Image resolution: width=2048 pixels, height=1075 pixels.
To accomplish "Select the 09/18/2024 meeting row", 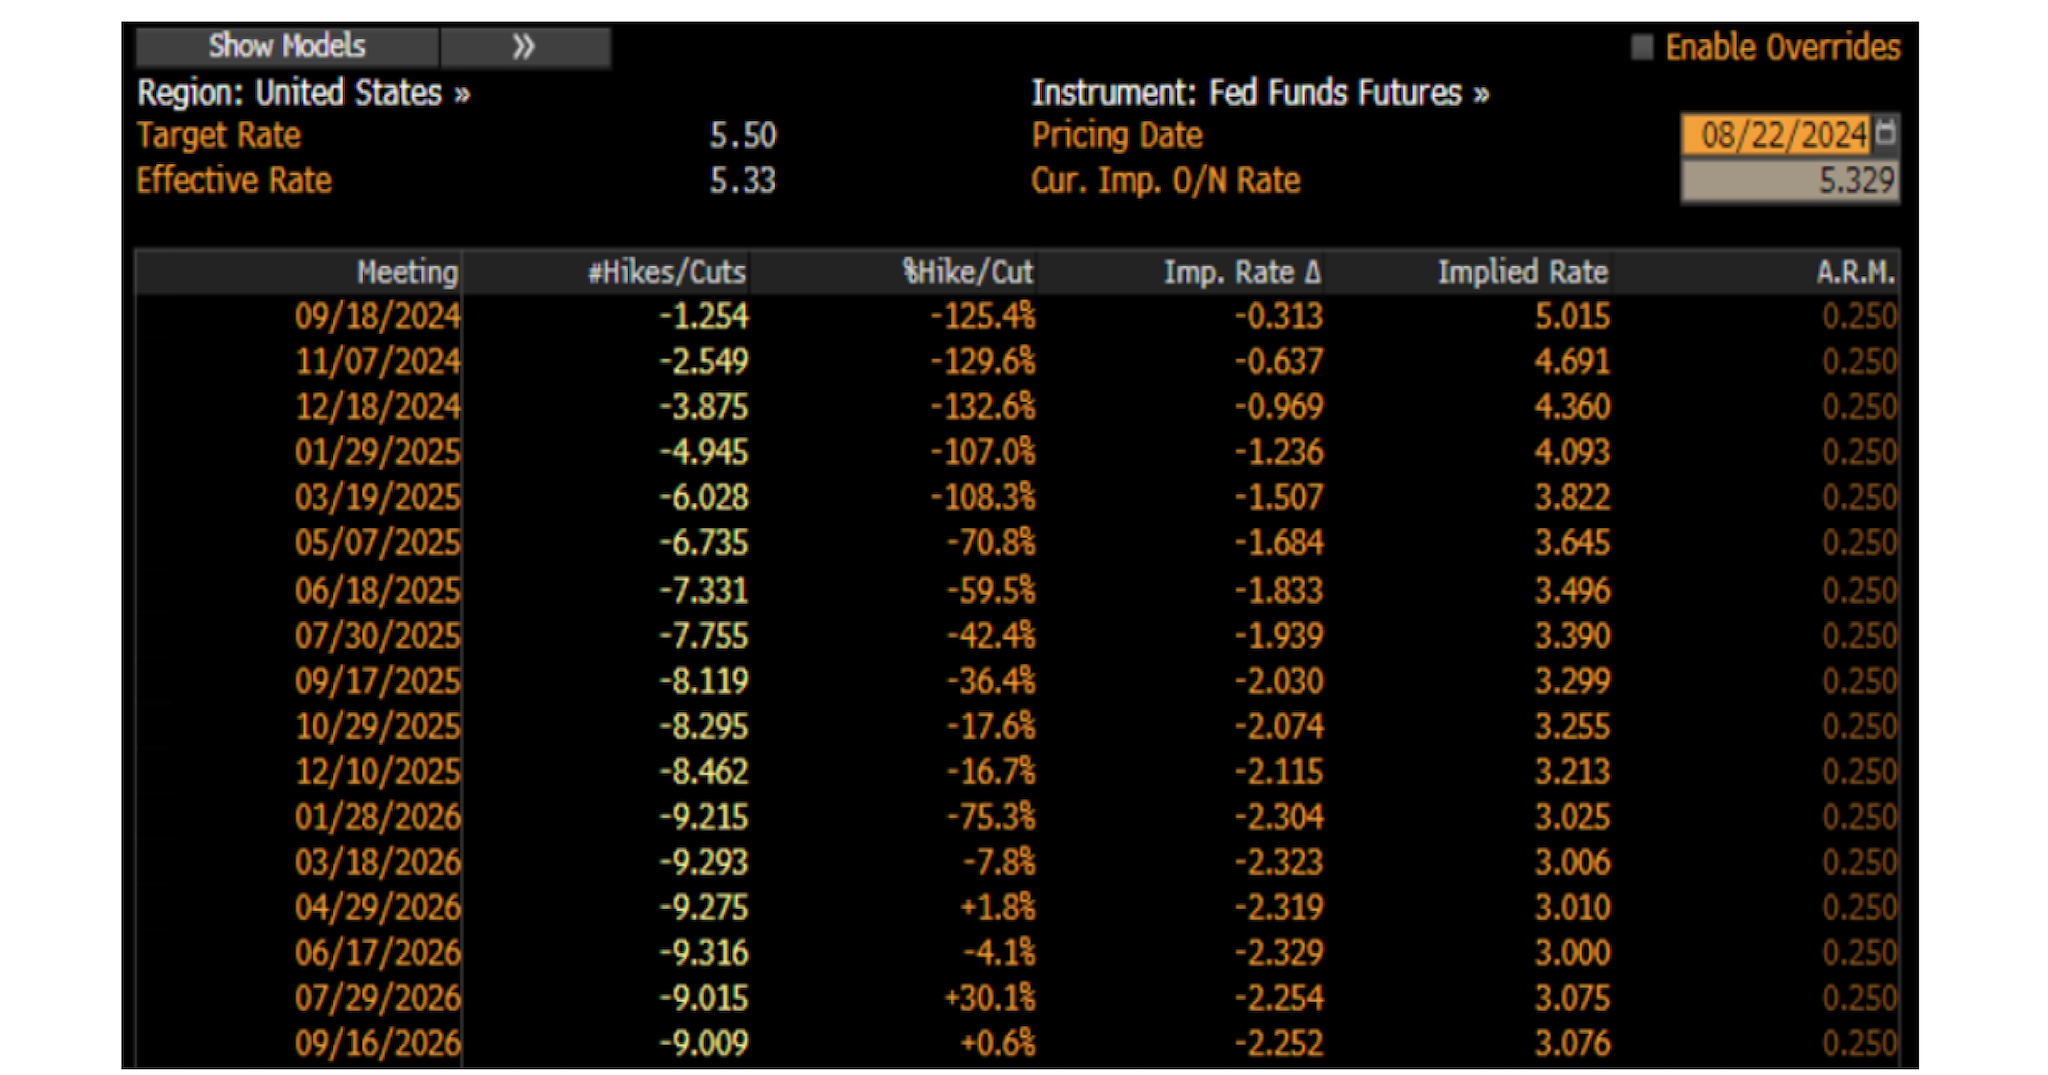I will (377, 317).
